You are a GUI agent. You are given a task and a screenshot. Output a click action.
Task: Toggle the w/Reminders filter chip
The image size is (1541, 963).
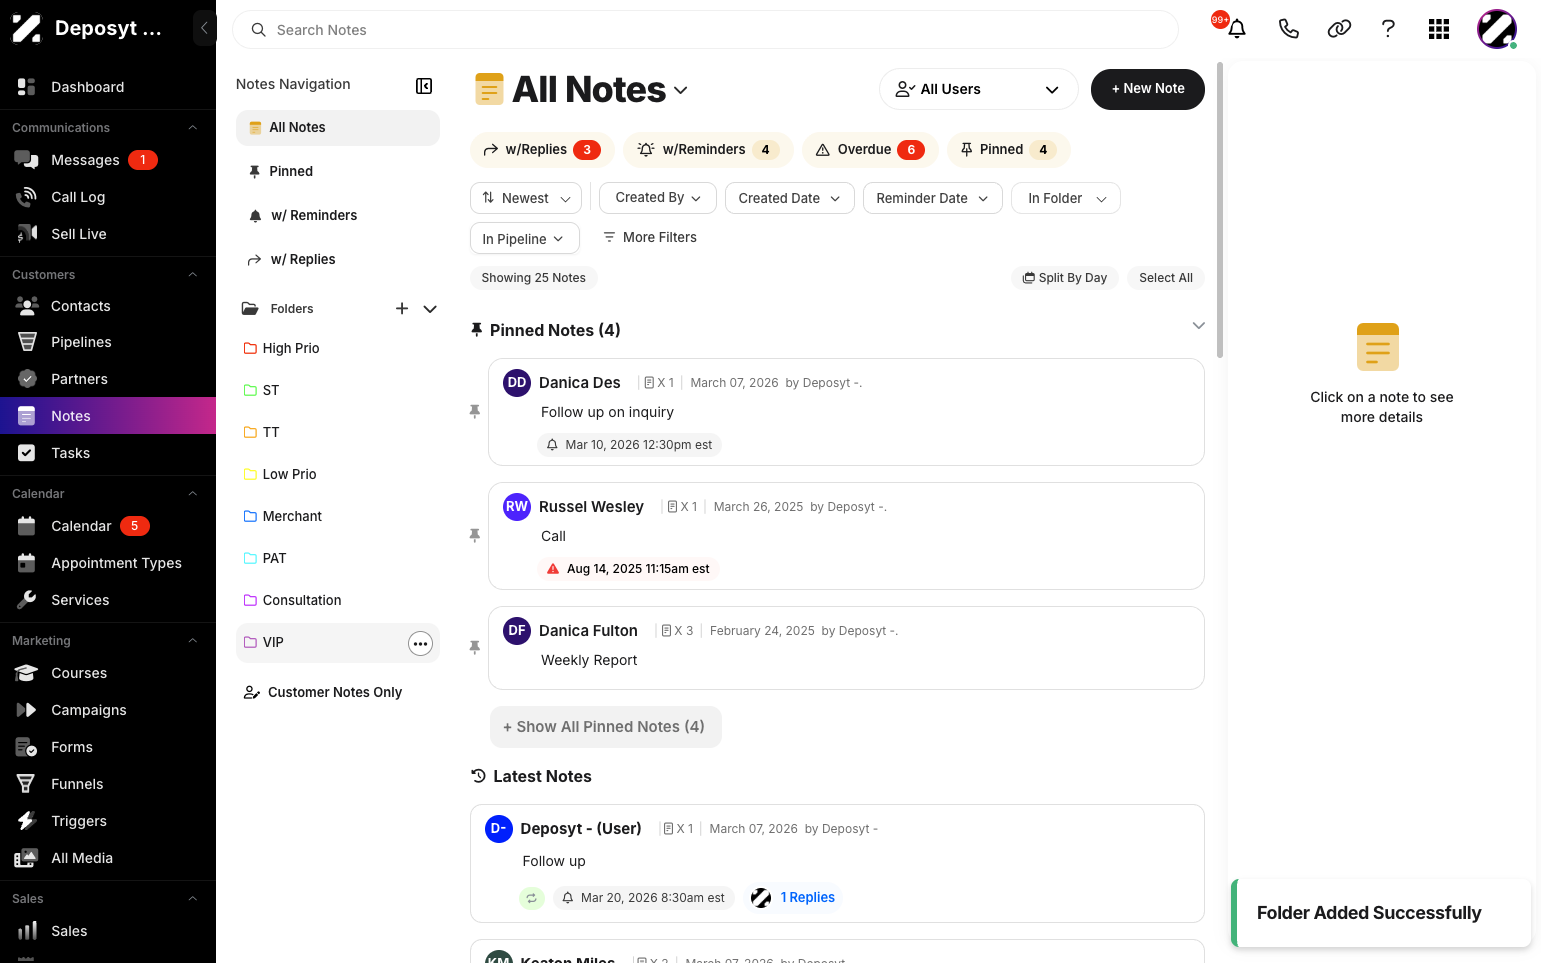pyautogui.click(x=708, y=150)
